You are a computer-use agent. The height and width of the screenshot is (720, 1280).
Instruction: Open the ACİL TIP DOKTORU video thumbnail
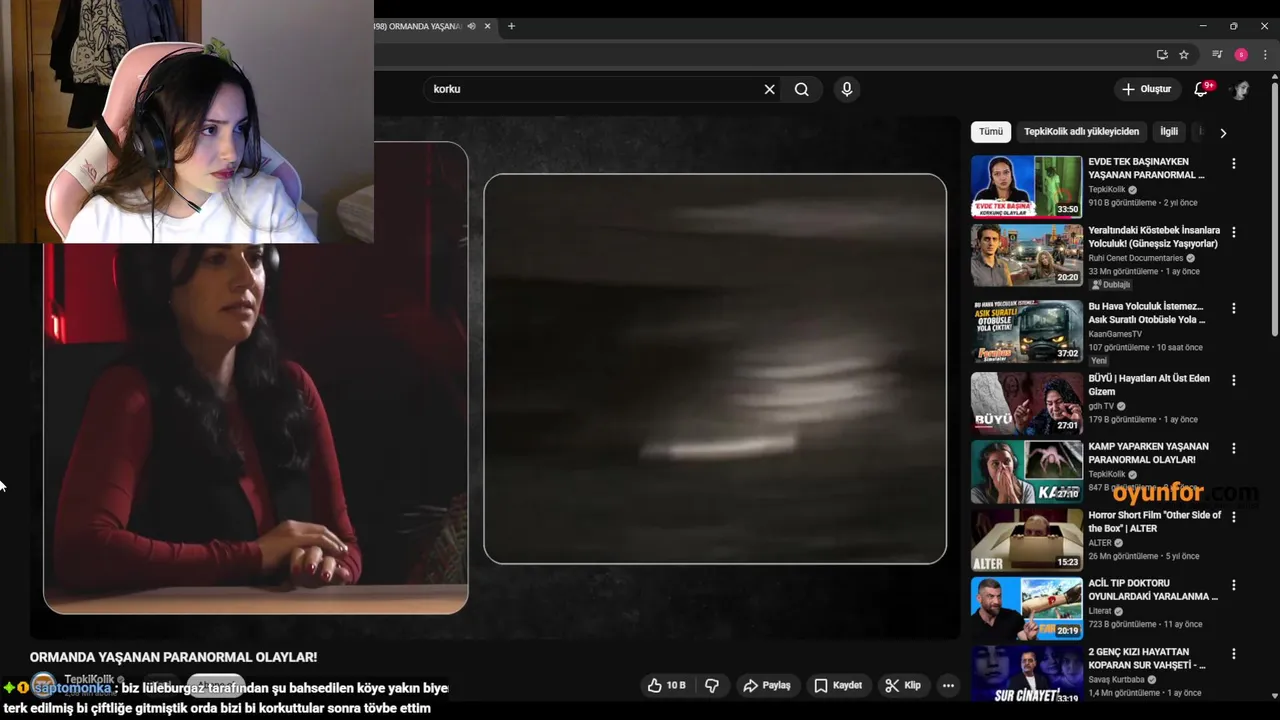[x=1026, y=608]
